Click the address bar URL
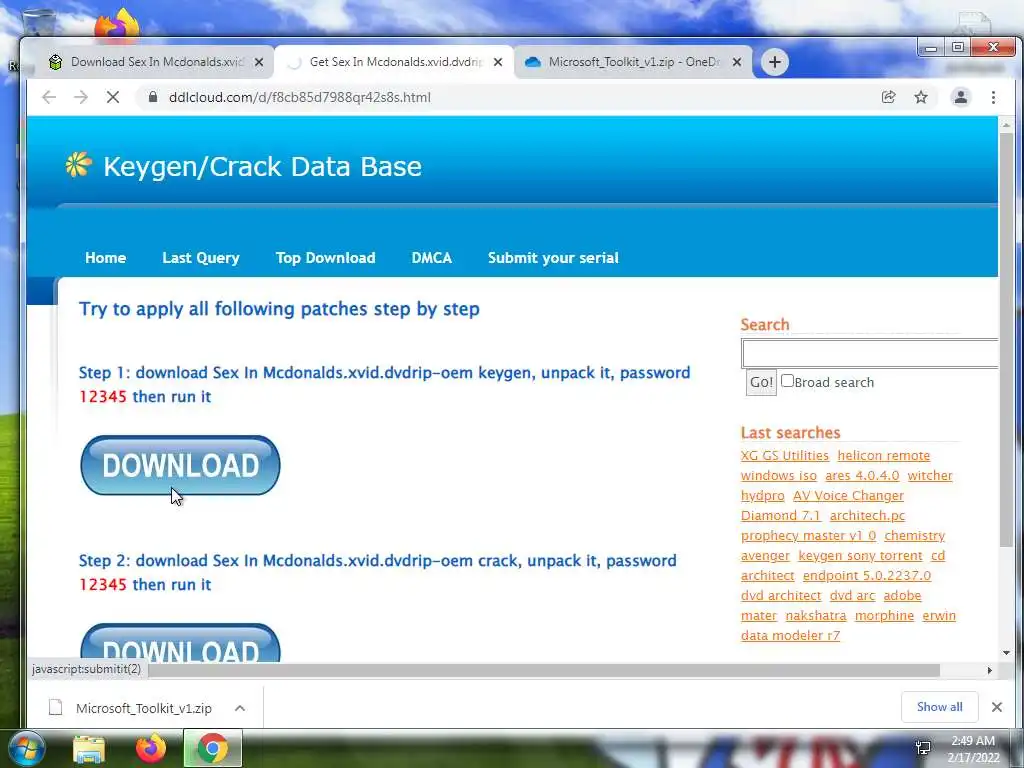This screenshot has height=768, width=1024. click(300, 97)
